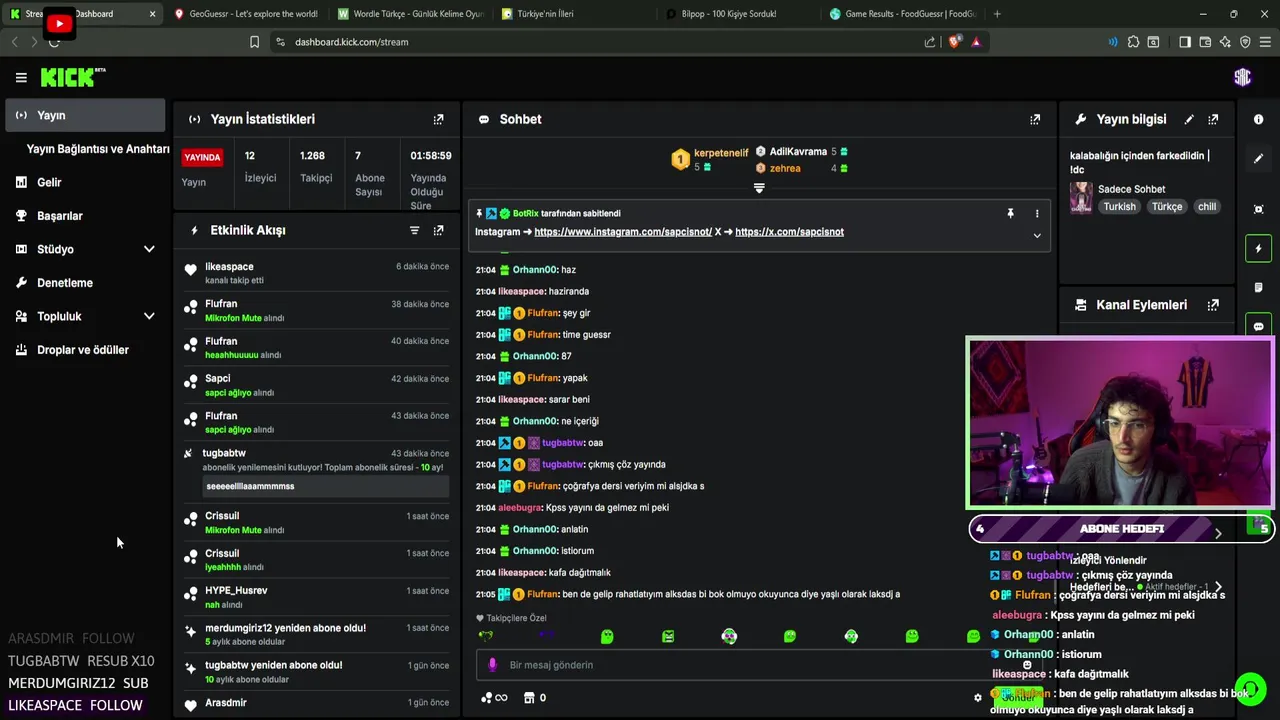Image resolution: width=1280 pixels, height=720 pixels.
Task: Toggle the browser sidebar panel icon
Action: pyautogui.click(x=1185, y=42)
